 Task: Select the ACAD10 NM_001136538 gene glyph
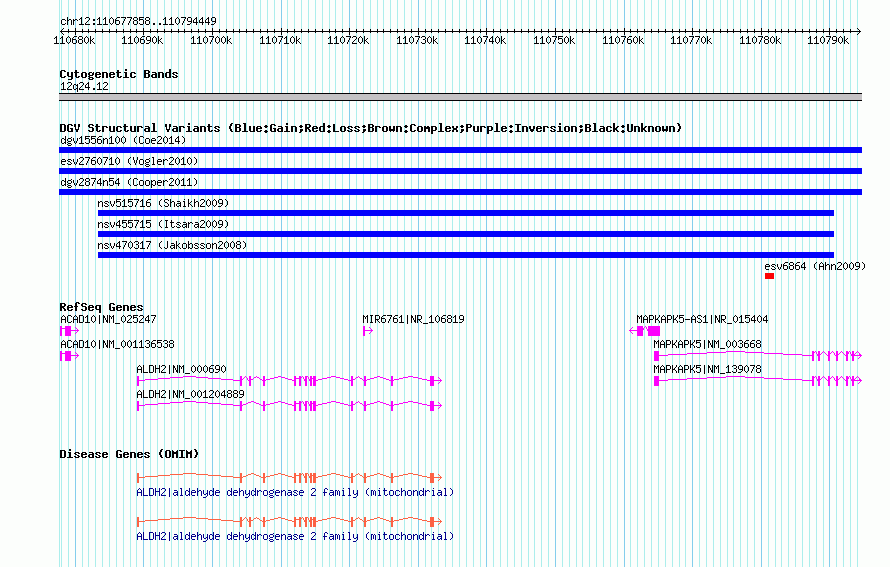coord(69,356)
